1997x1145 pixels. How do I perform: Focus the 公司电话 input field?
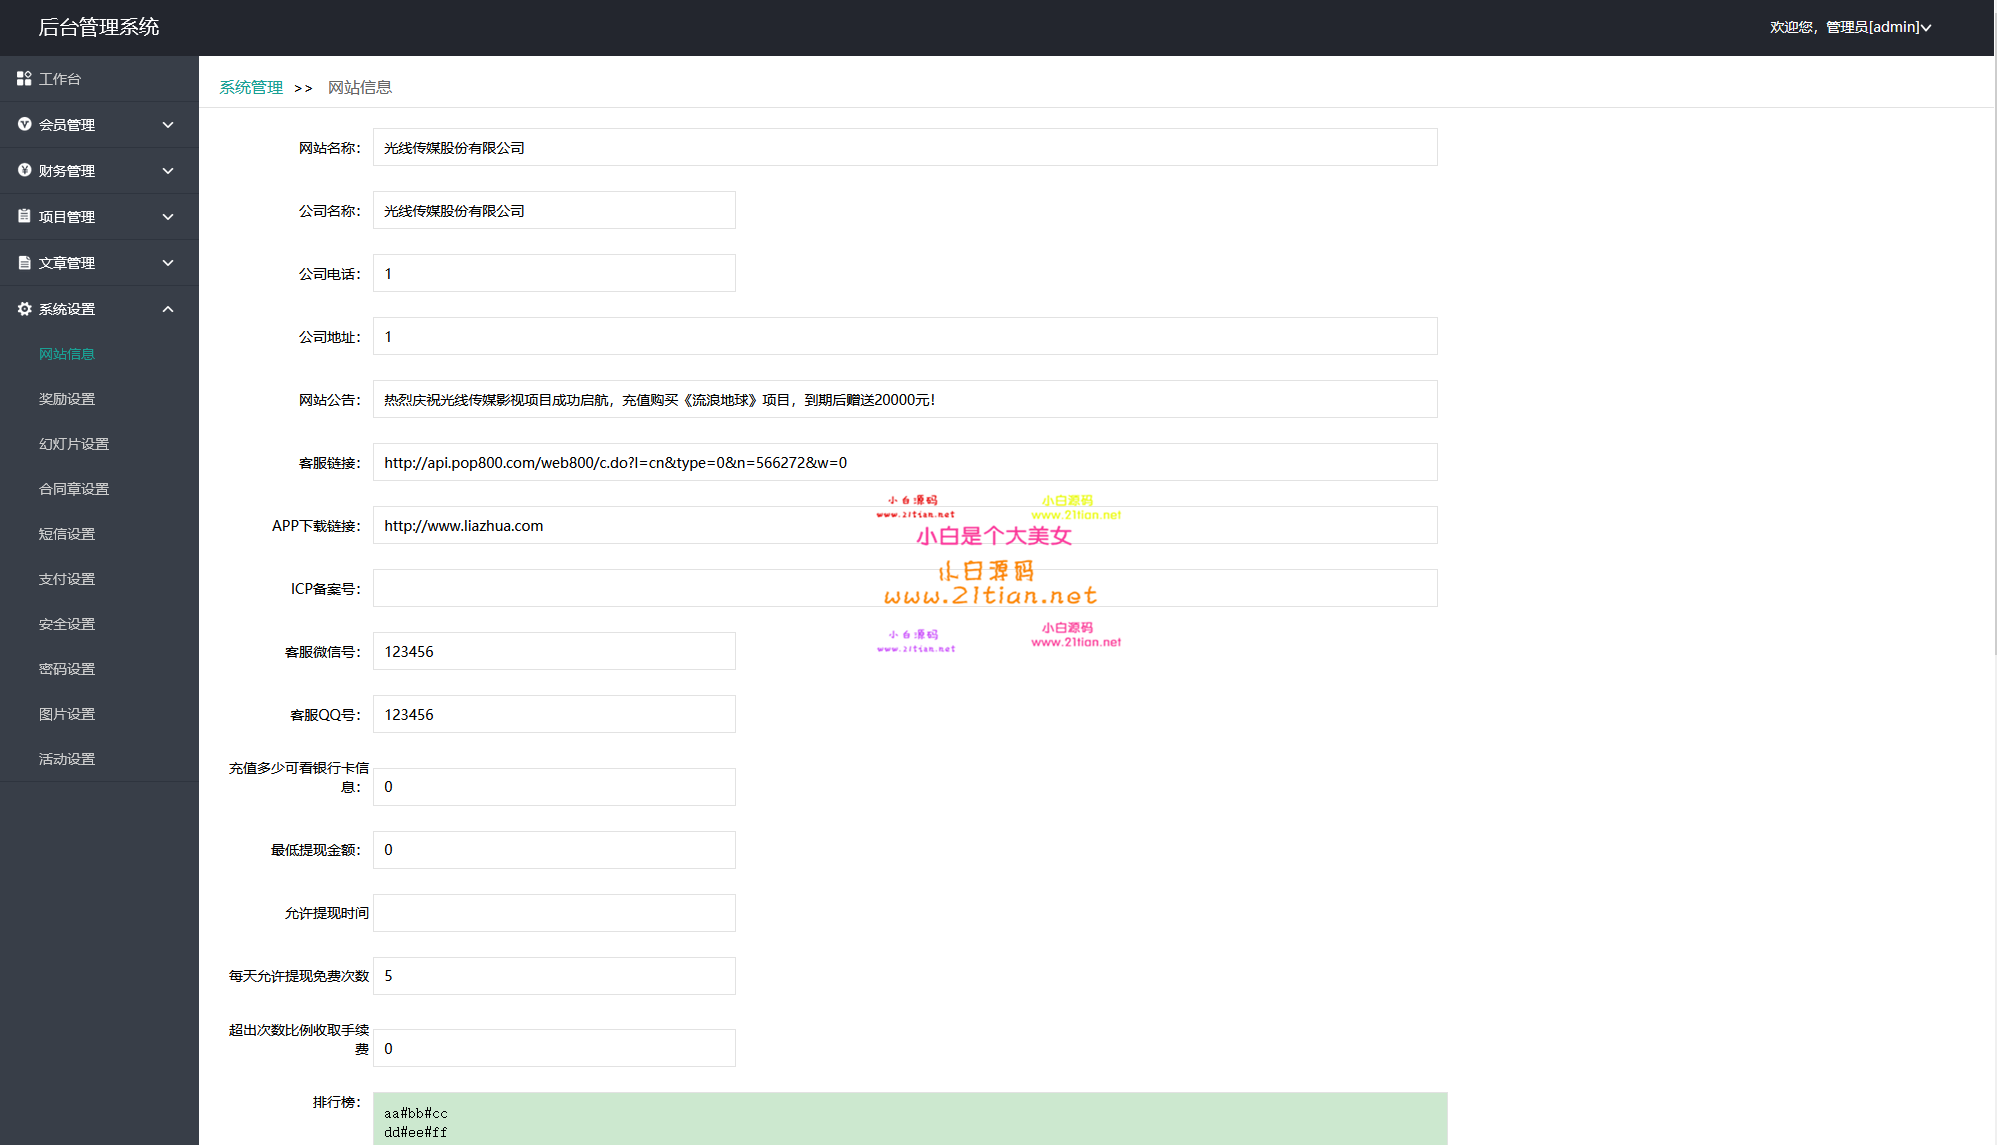[x=554, y=273]
